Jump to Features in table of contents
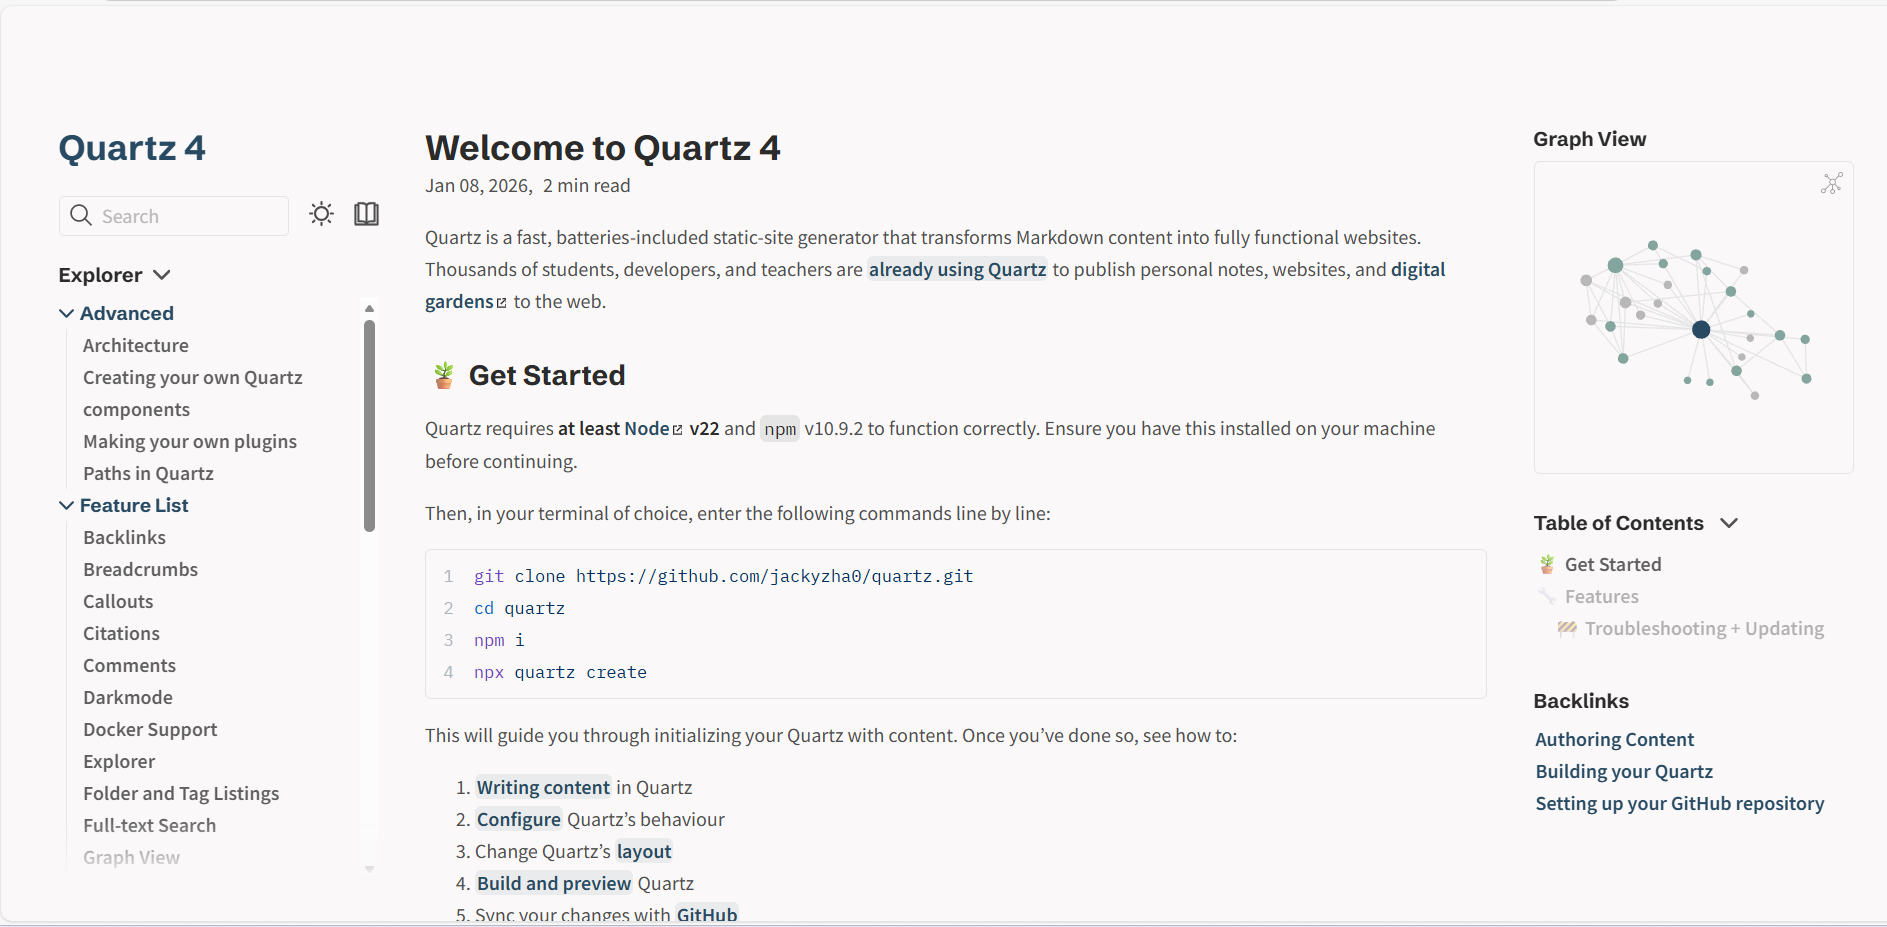 [1601, 597]
